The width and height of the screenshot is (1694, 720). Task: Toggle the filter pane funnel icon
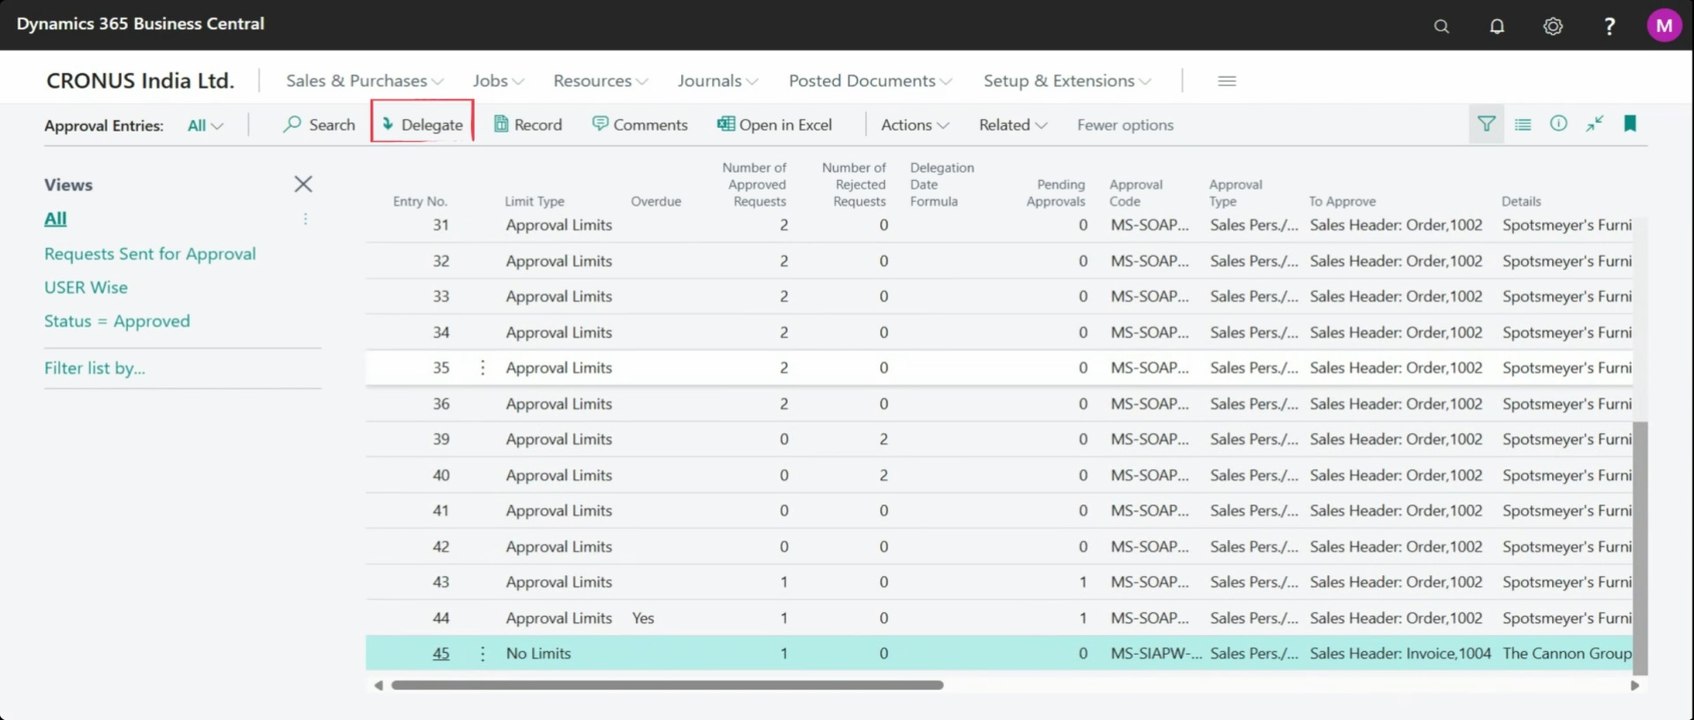pos(1486,124)
